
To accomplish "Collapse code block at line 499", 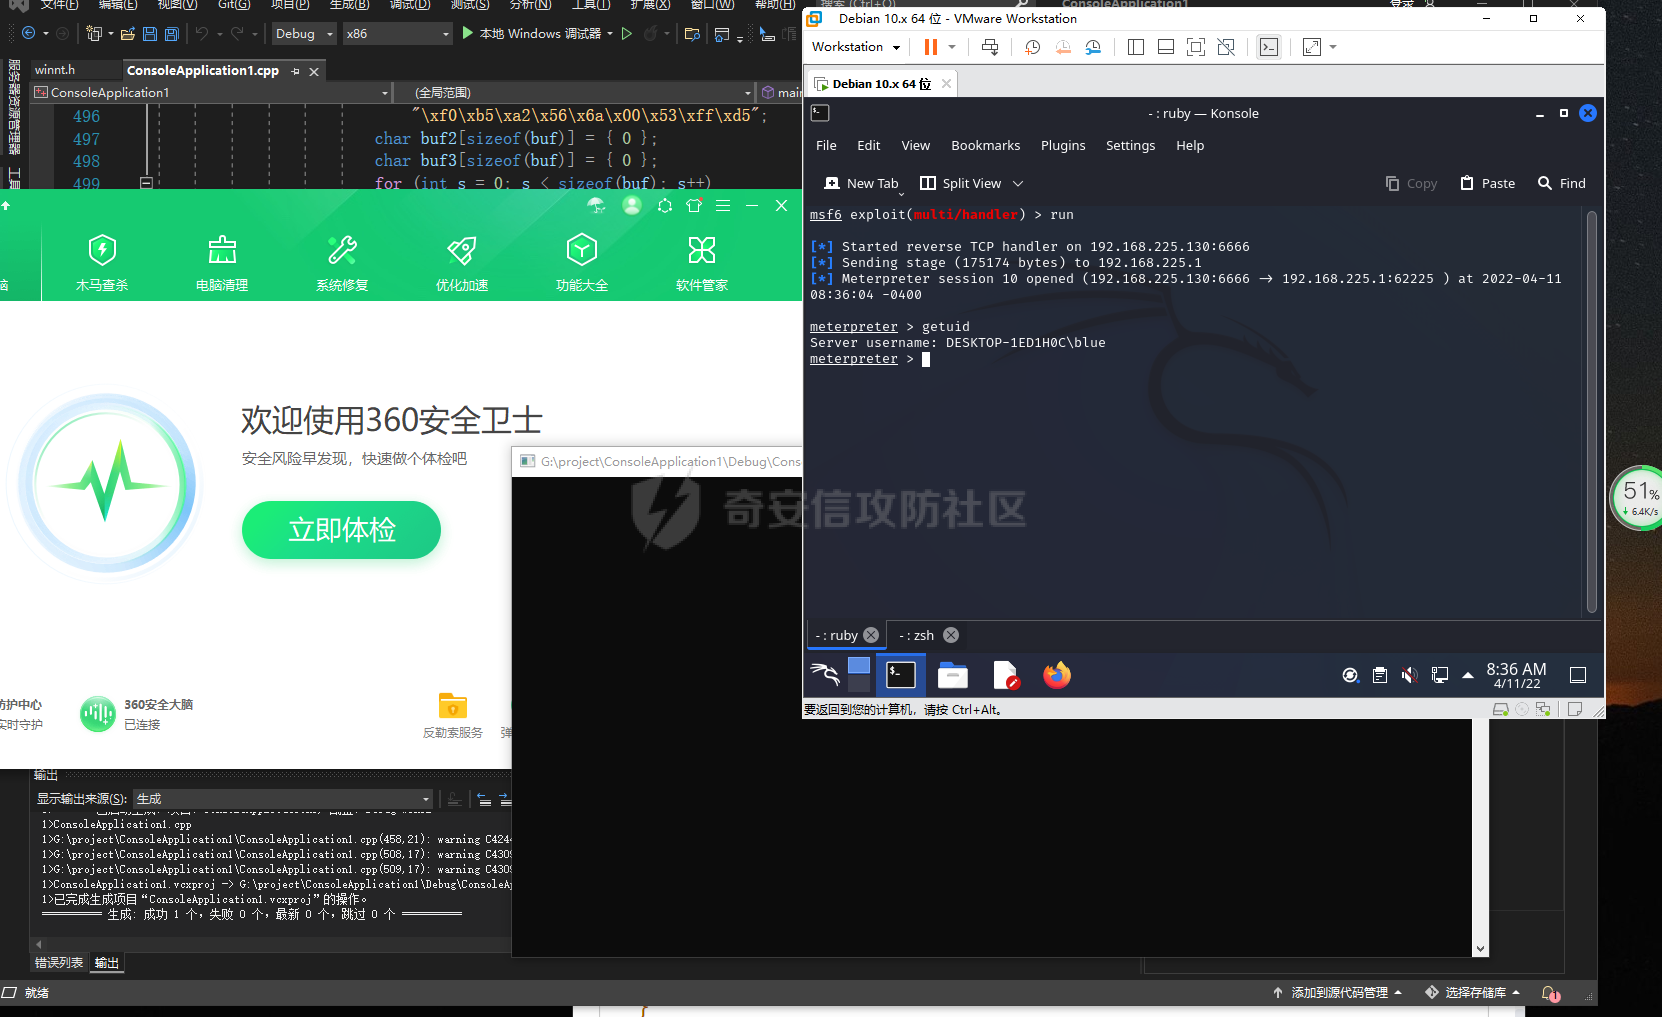I will (x=146, y=184).
